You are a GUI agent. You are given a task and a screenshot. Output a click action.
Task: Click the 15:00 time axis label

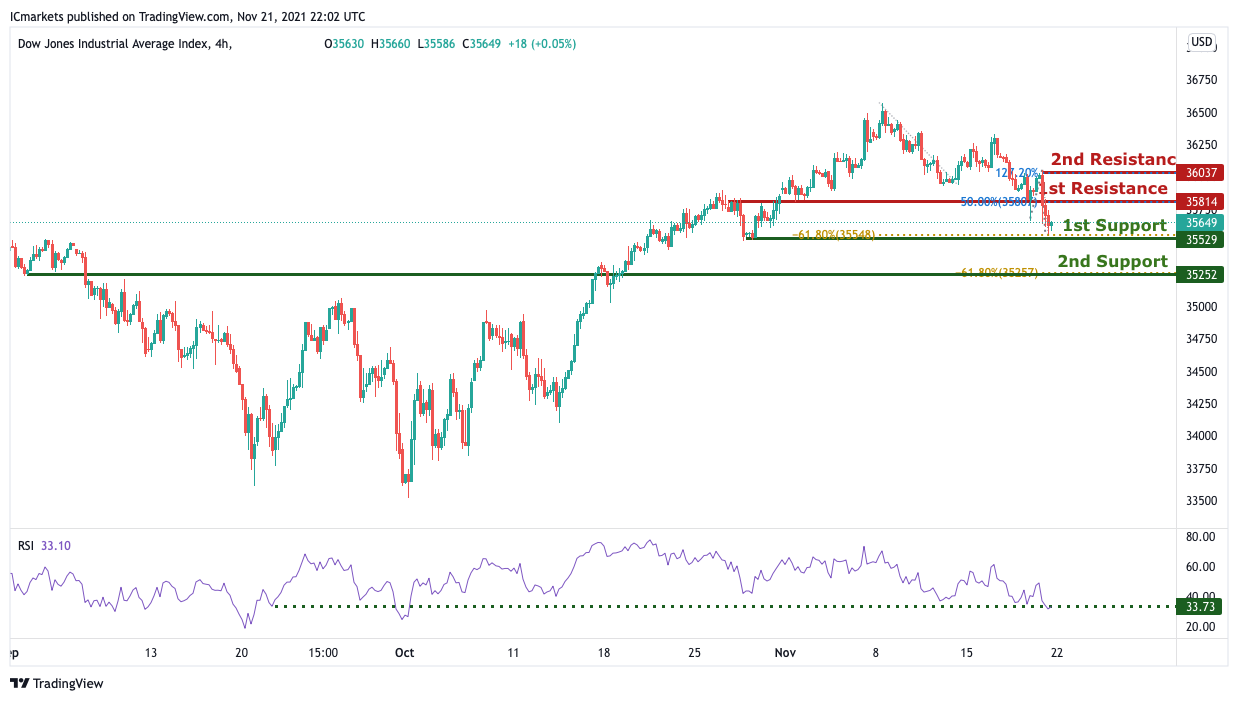tap(324, 653)
